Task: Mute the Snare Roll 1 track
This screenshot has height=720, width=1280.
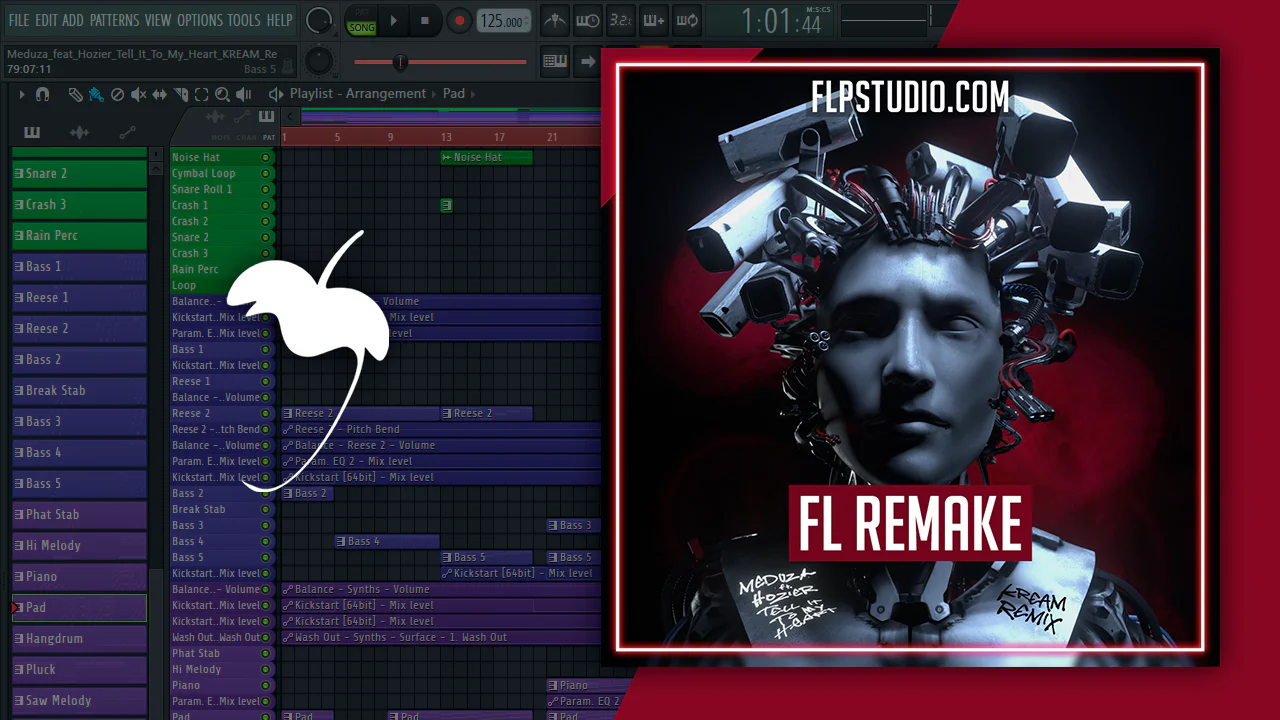Action: point(266,190)
